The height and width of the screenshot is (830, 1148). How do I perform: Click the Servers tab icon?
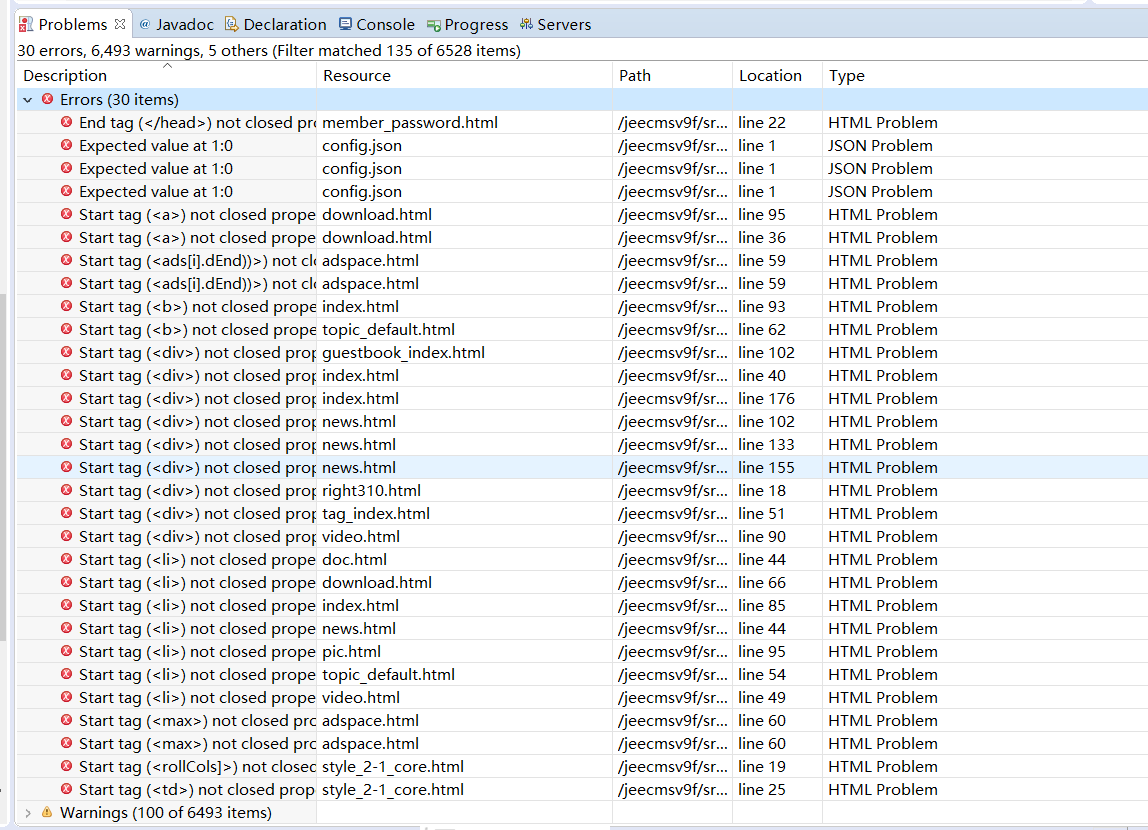[x=526, y=24]
